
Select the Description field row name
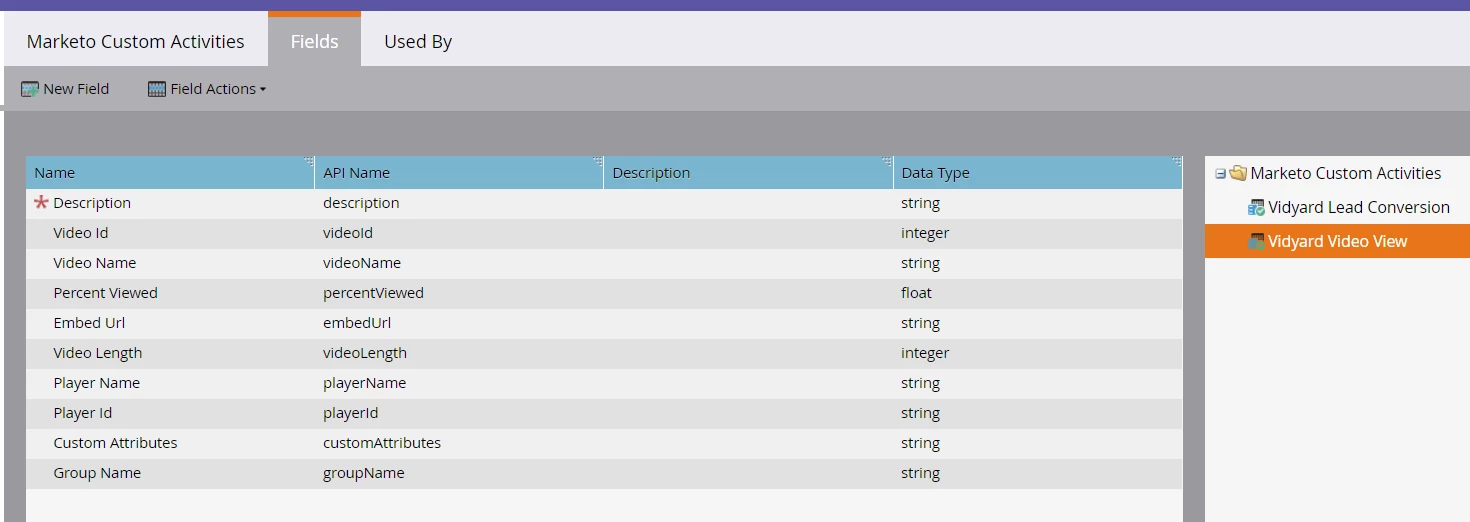pyautogui.click(x=92, y=203)
